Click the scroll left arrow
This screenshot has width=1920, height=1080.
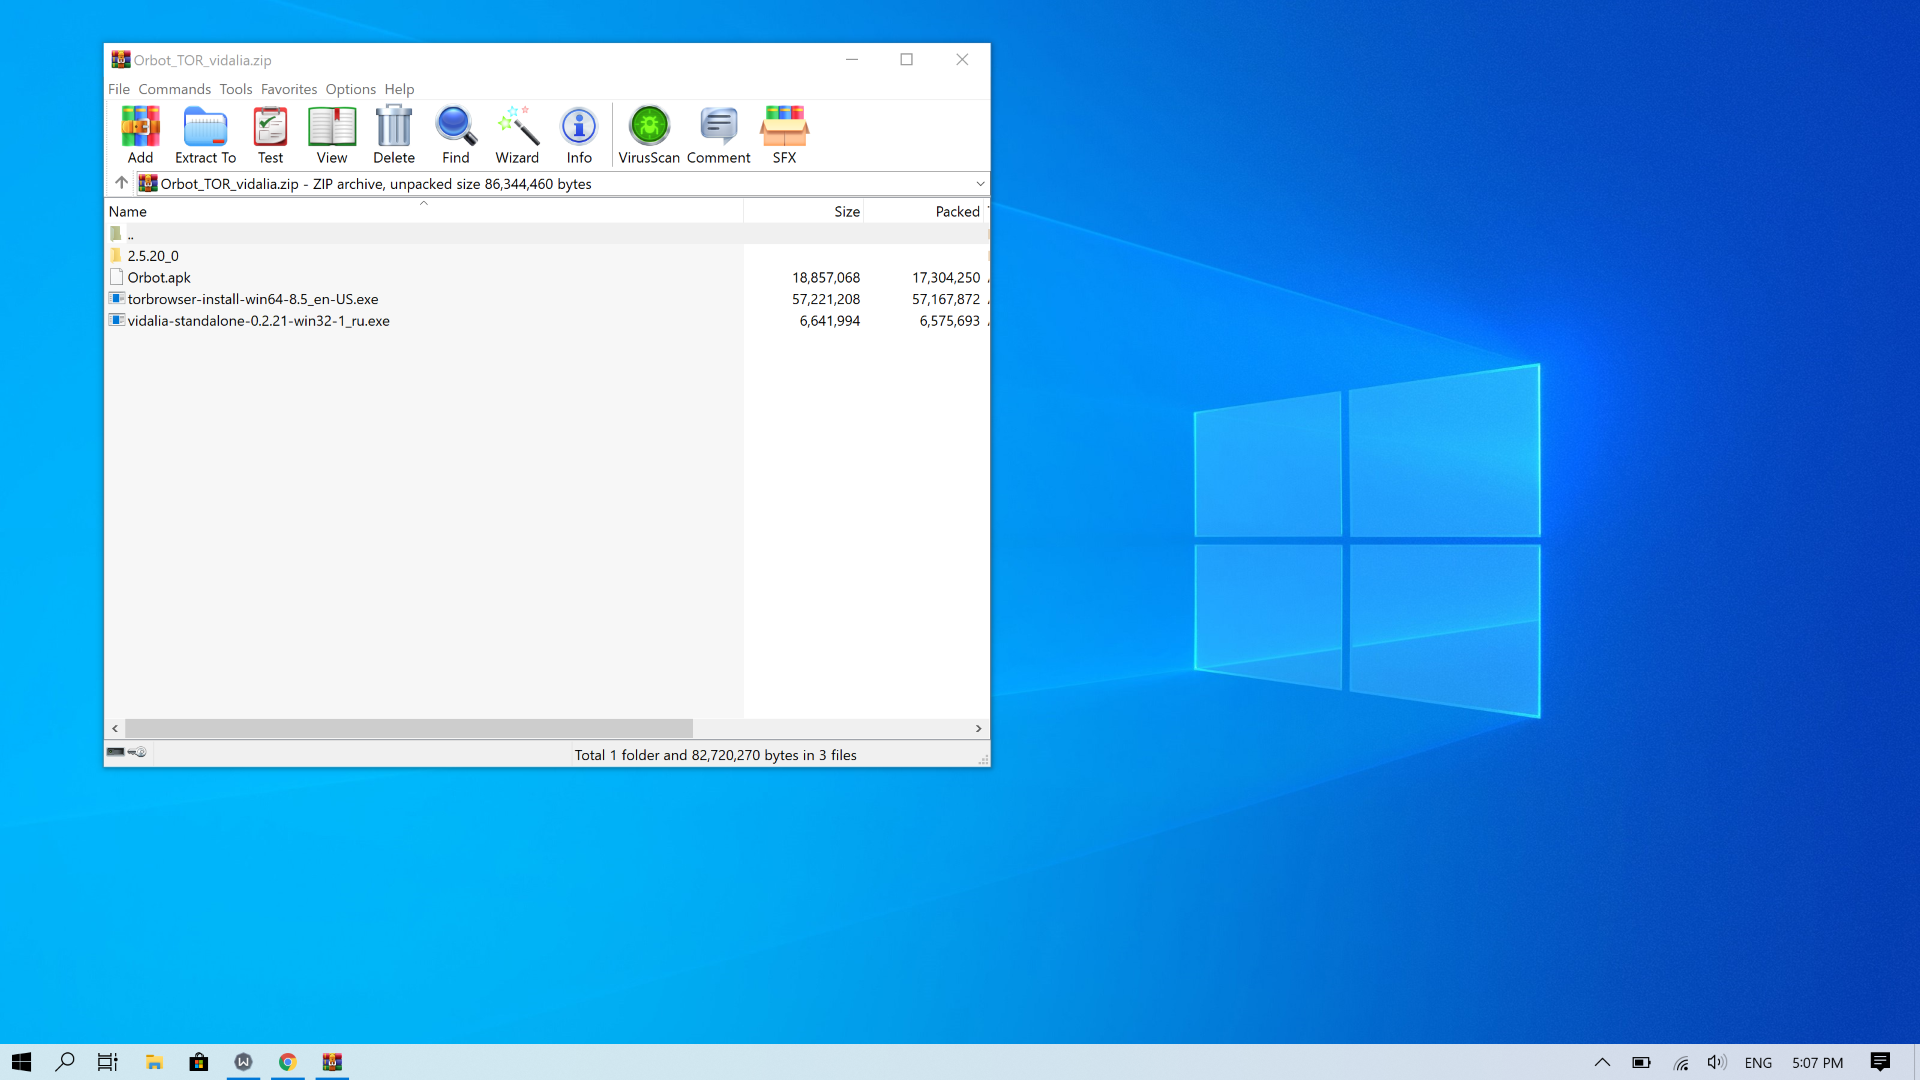115,728
